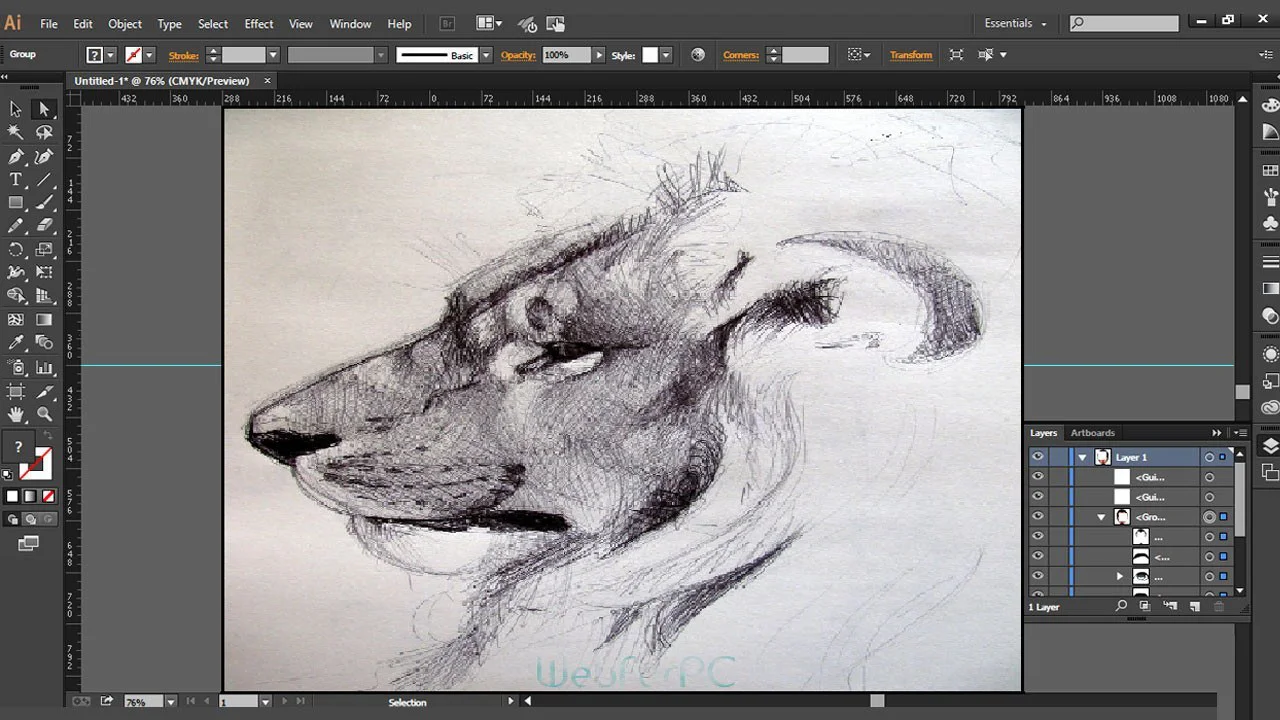Select the Type tool
1280x720 pixels.
tap(15, 179)
